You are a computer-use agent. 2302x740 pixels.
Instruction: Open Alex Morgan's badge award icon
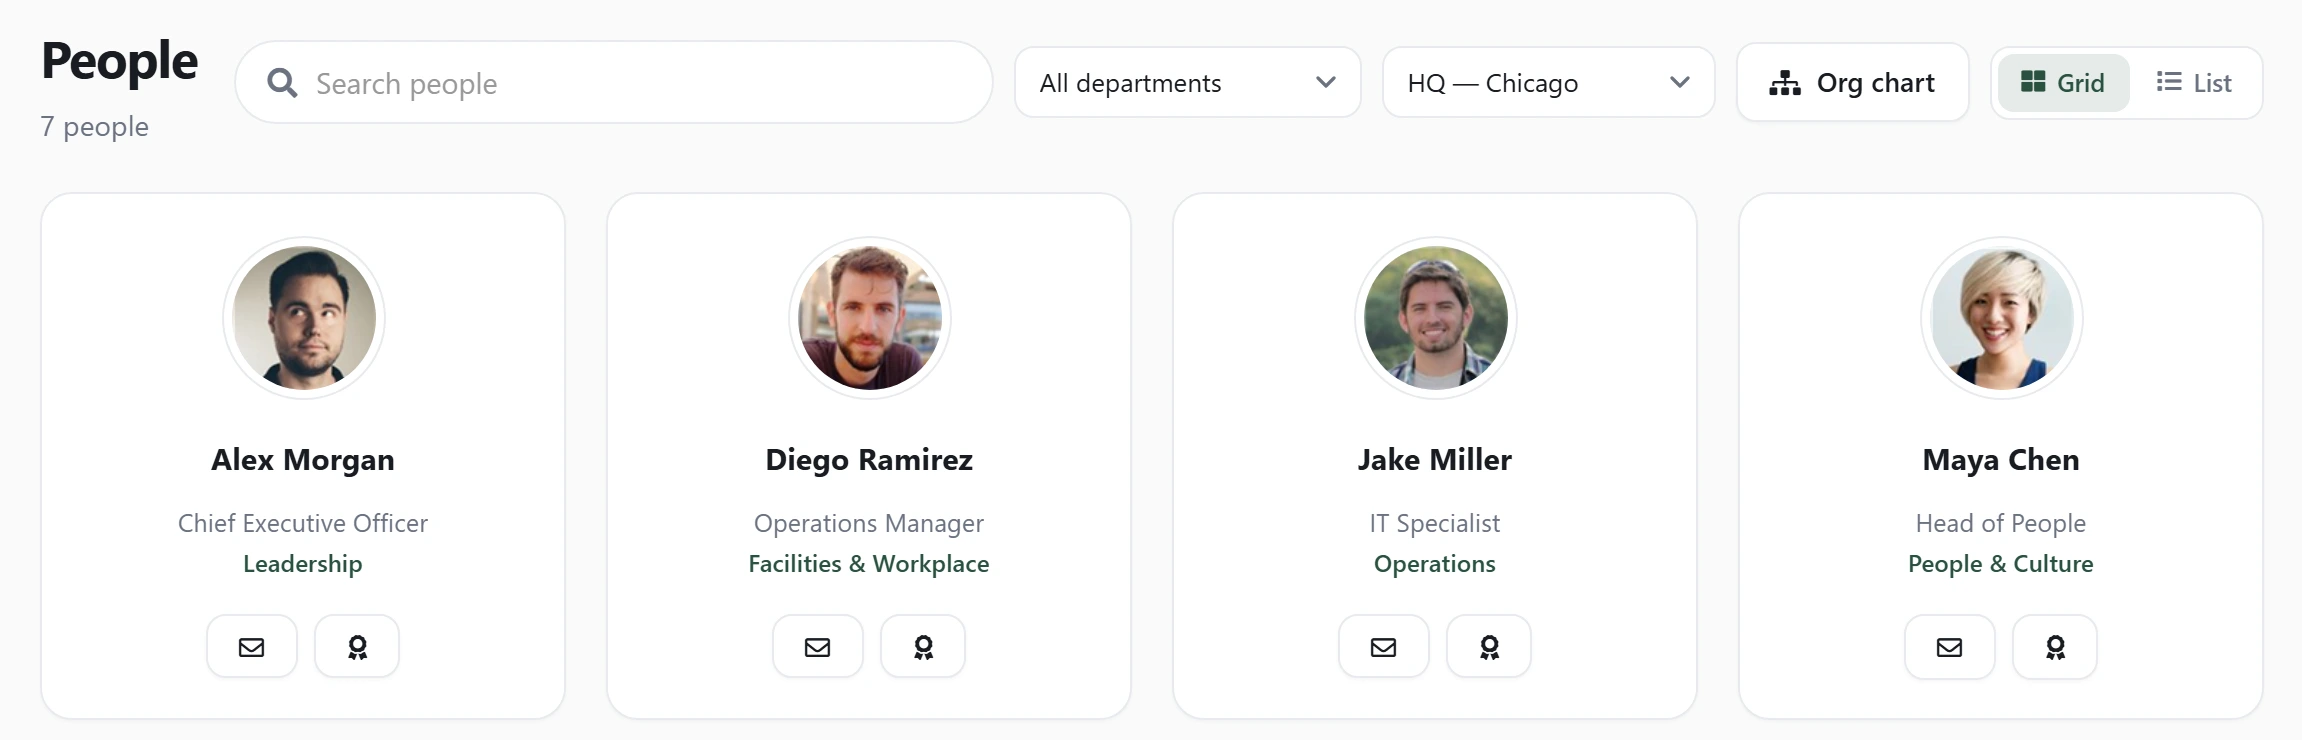point(357,647)
